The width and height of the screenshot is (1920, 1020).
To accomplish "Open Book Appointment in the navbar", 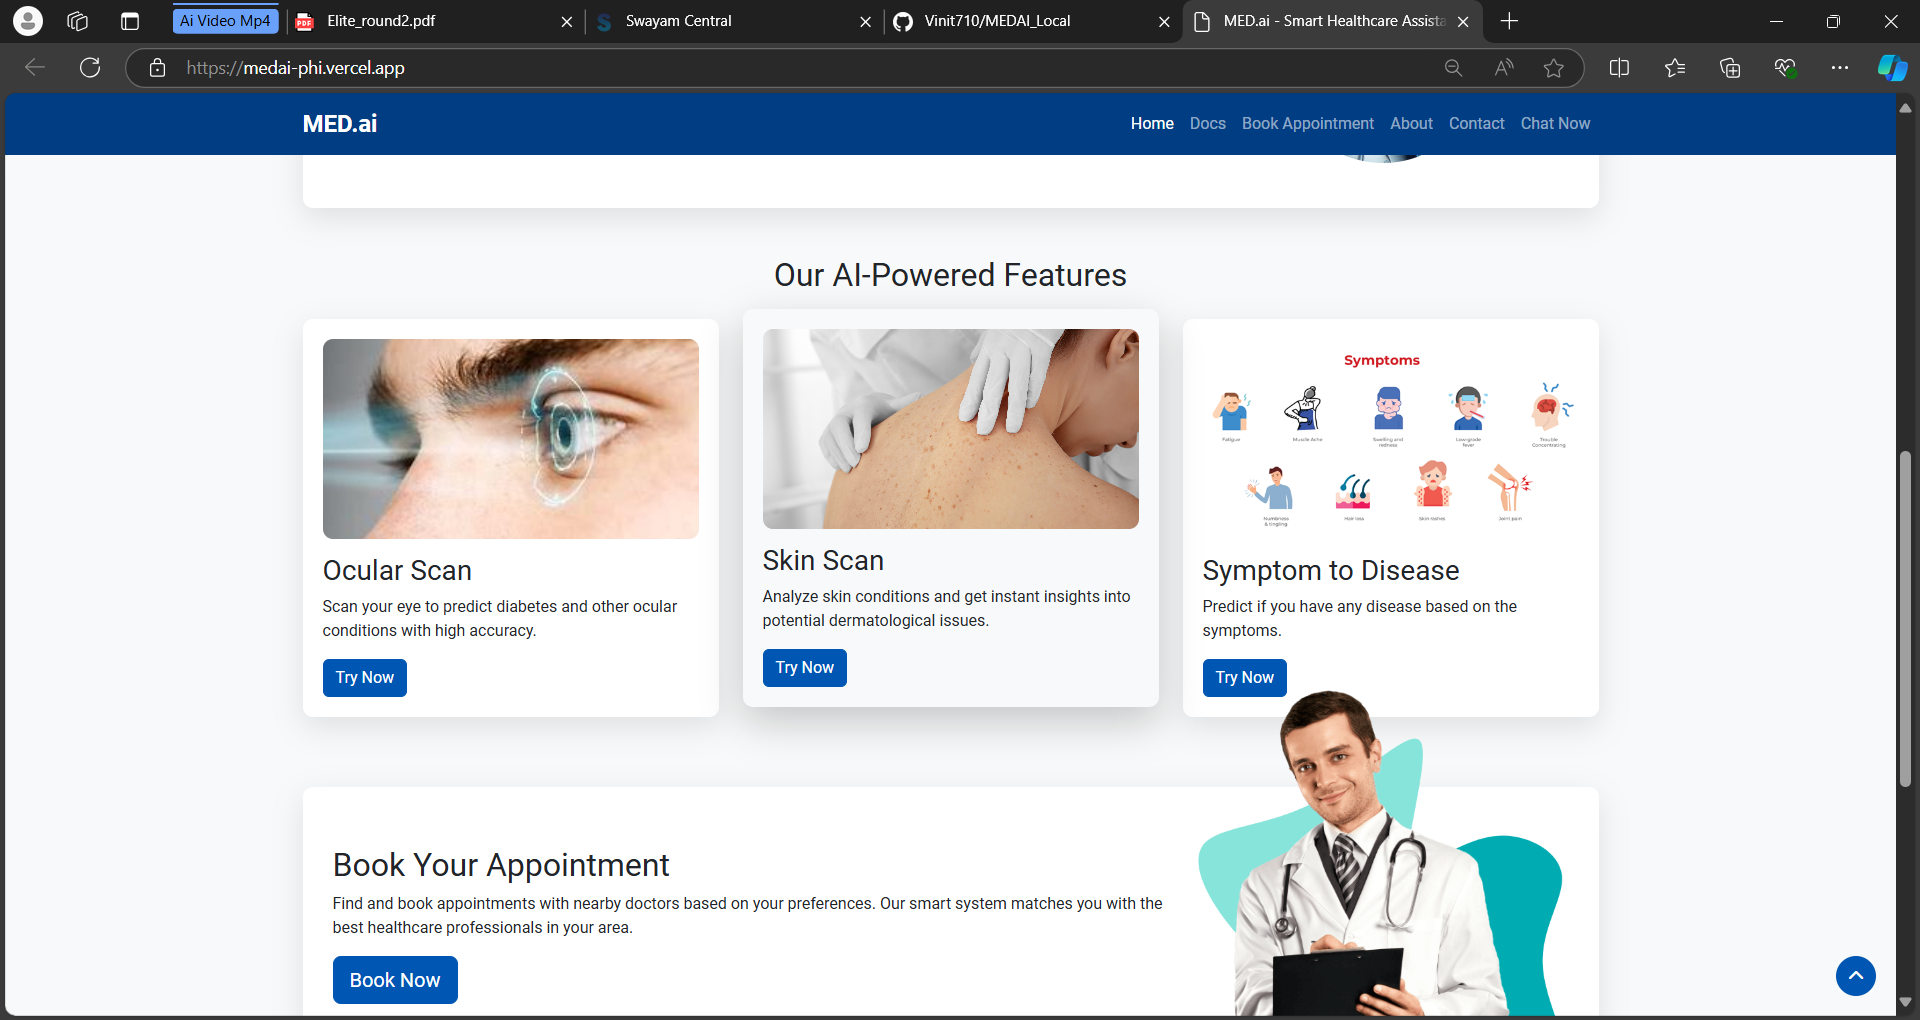I will (1307, 123).
